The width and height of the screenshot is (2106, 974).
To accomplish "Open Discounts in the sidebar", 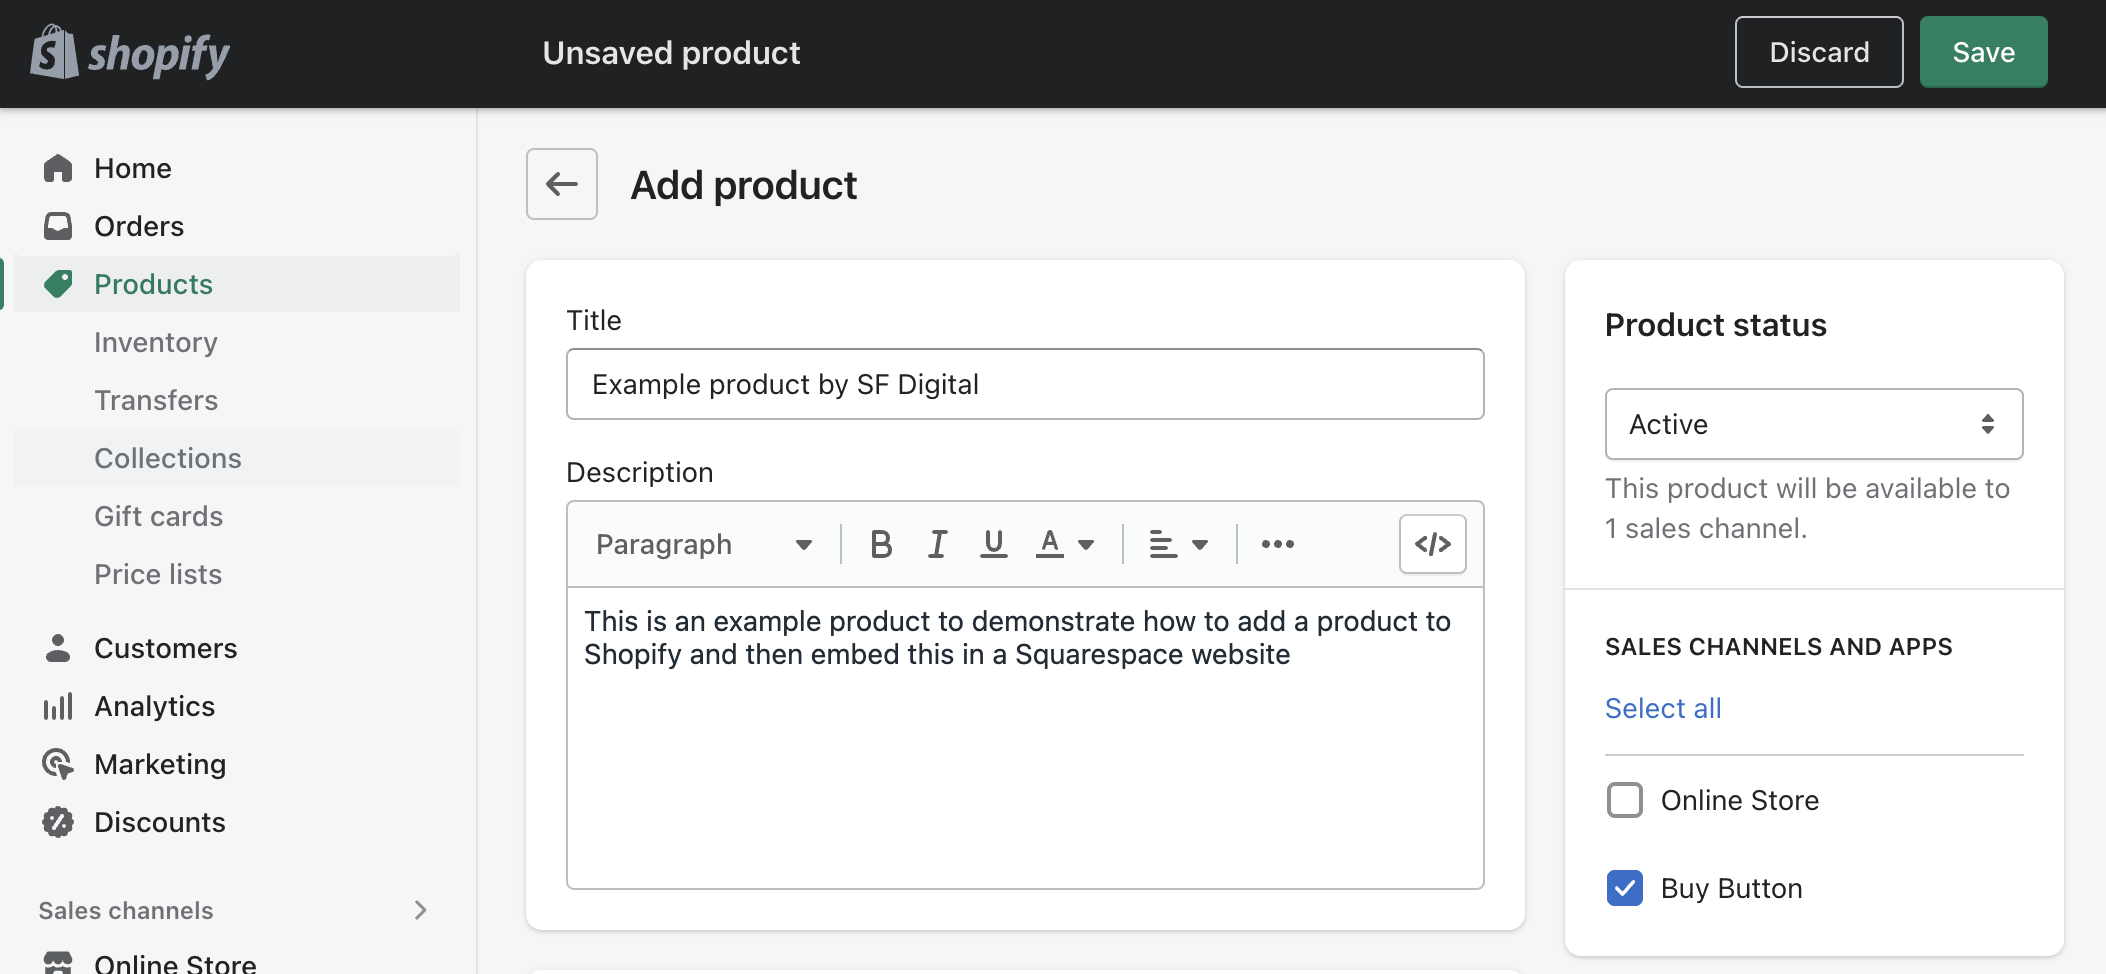I will [237, 822].
